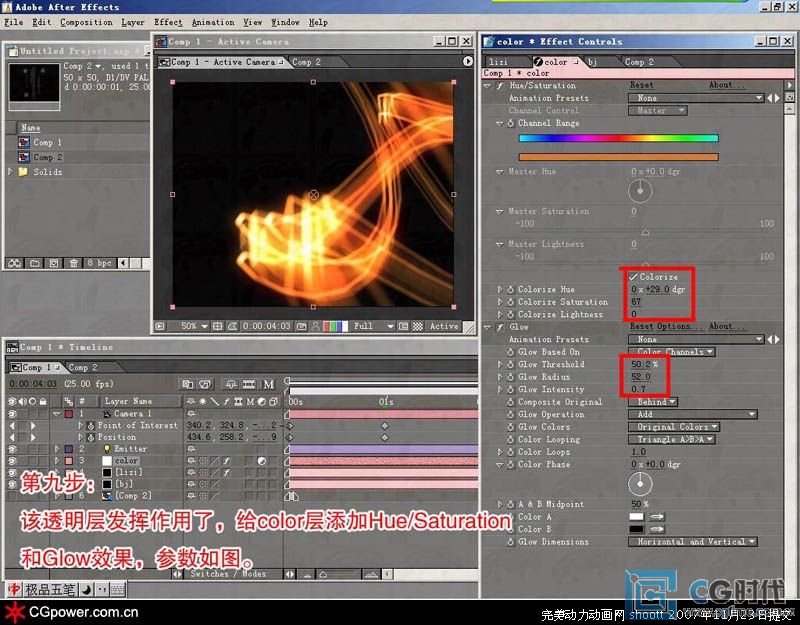Click the mask visibility icon beside zoom percentage
Image resolution: width=800 pixels, height=625 pixels.
(232, 326)
